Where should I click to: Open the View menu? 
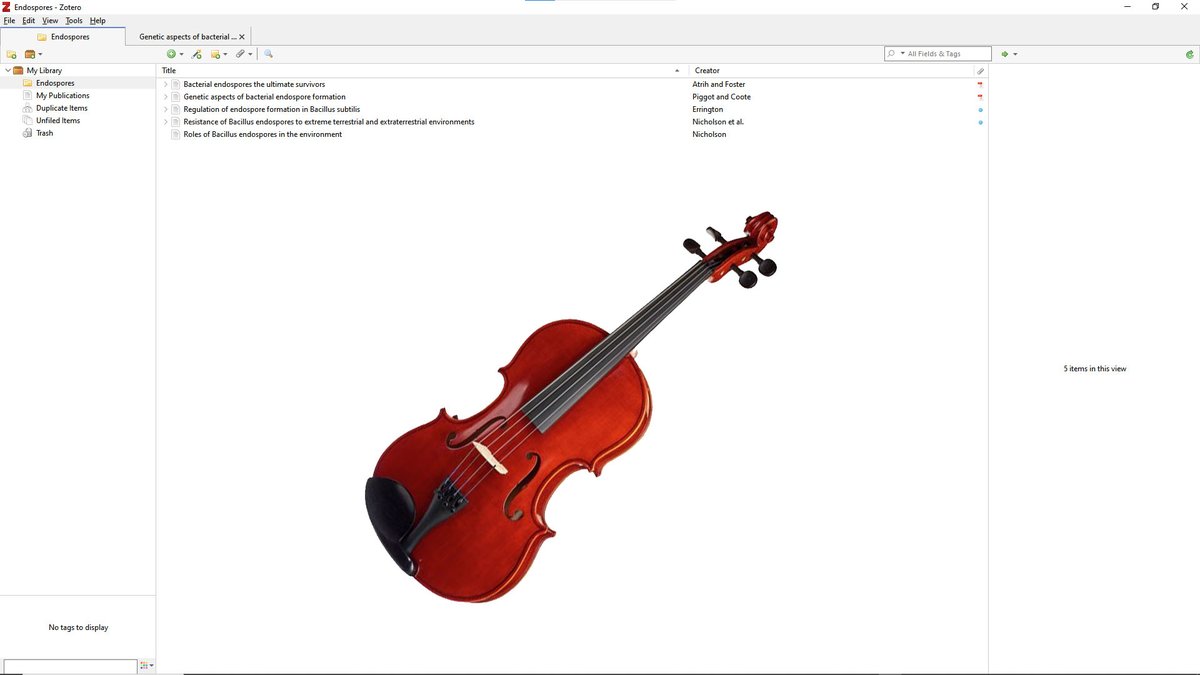[50, 20]
